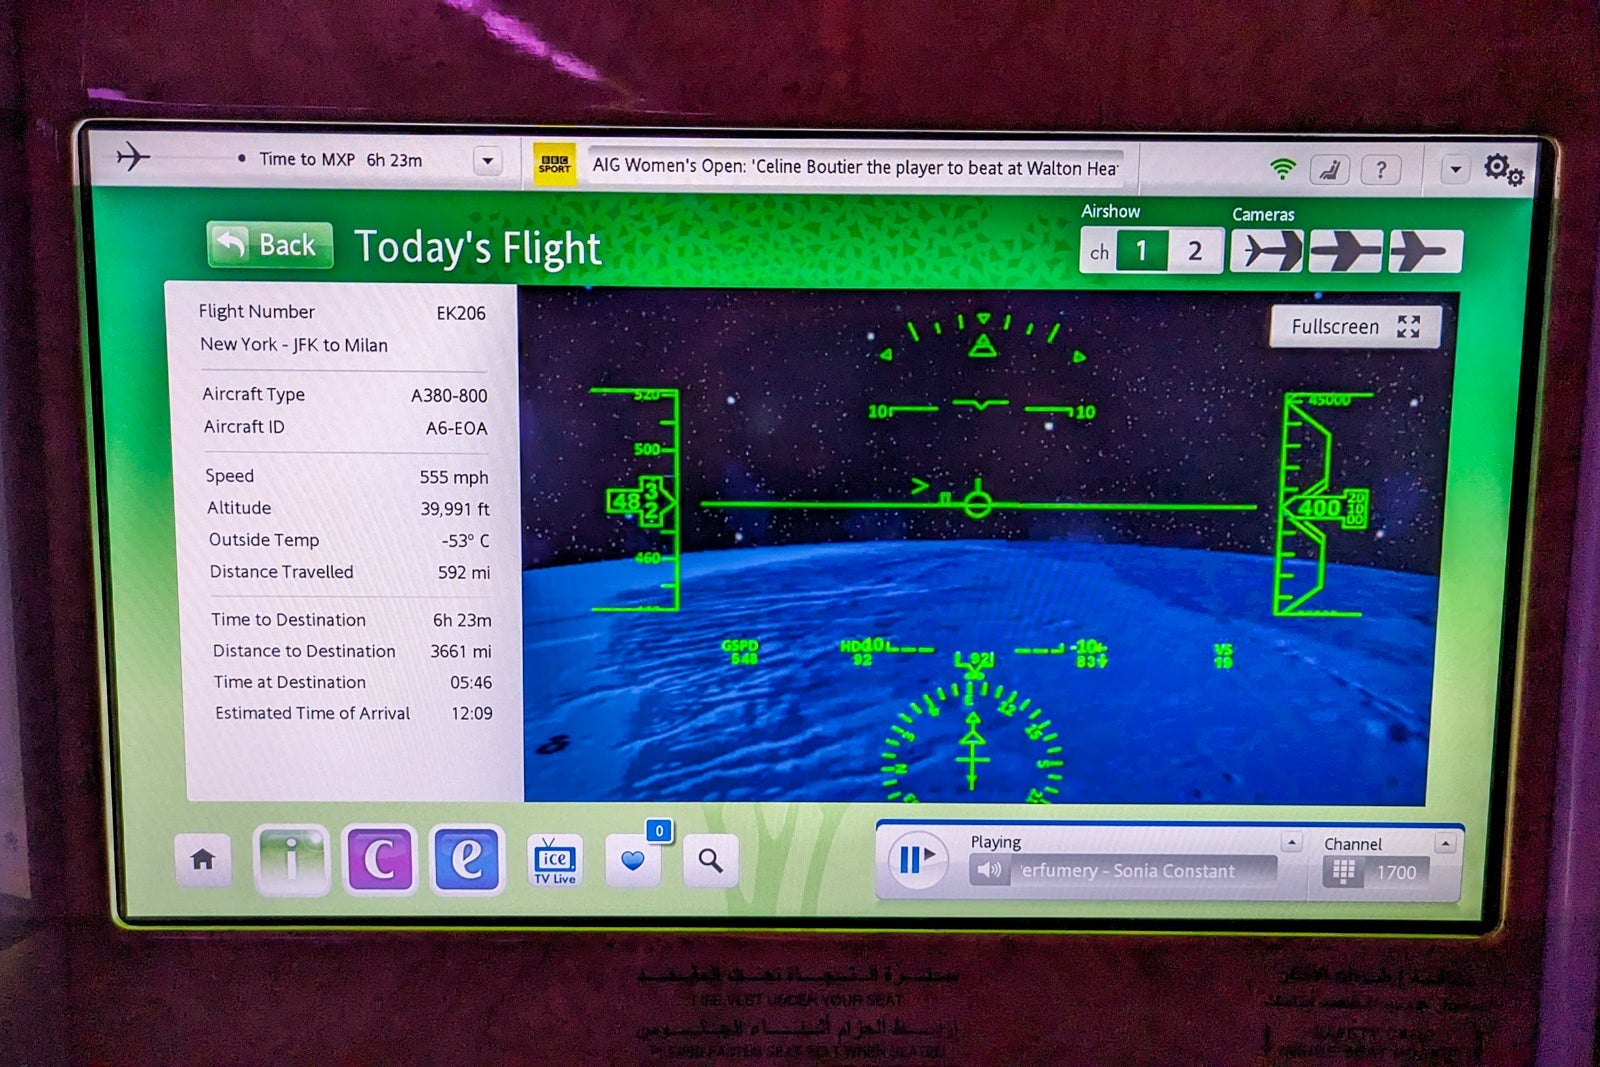Click the Back button
Viewport: 1600px width, 1067px height.
[x=269, y=245]
